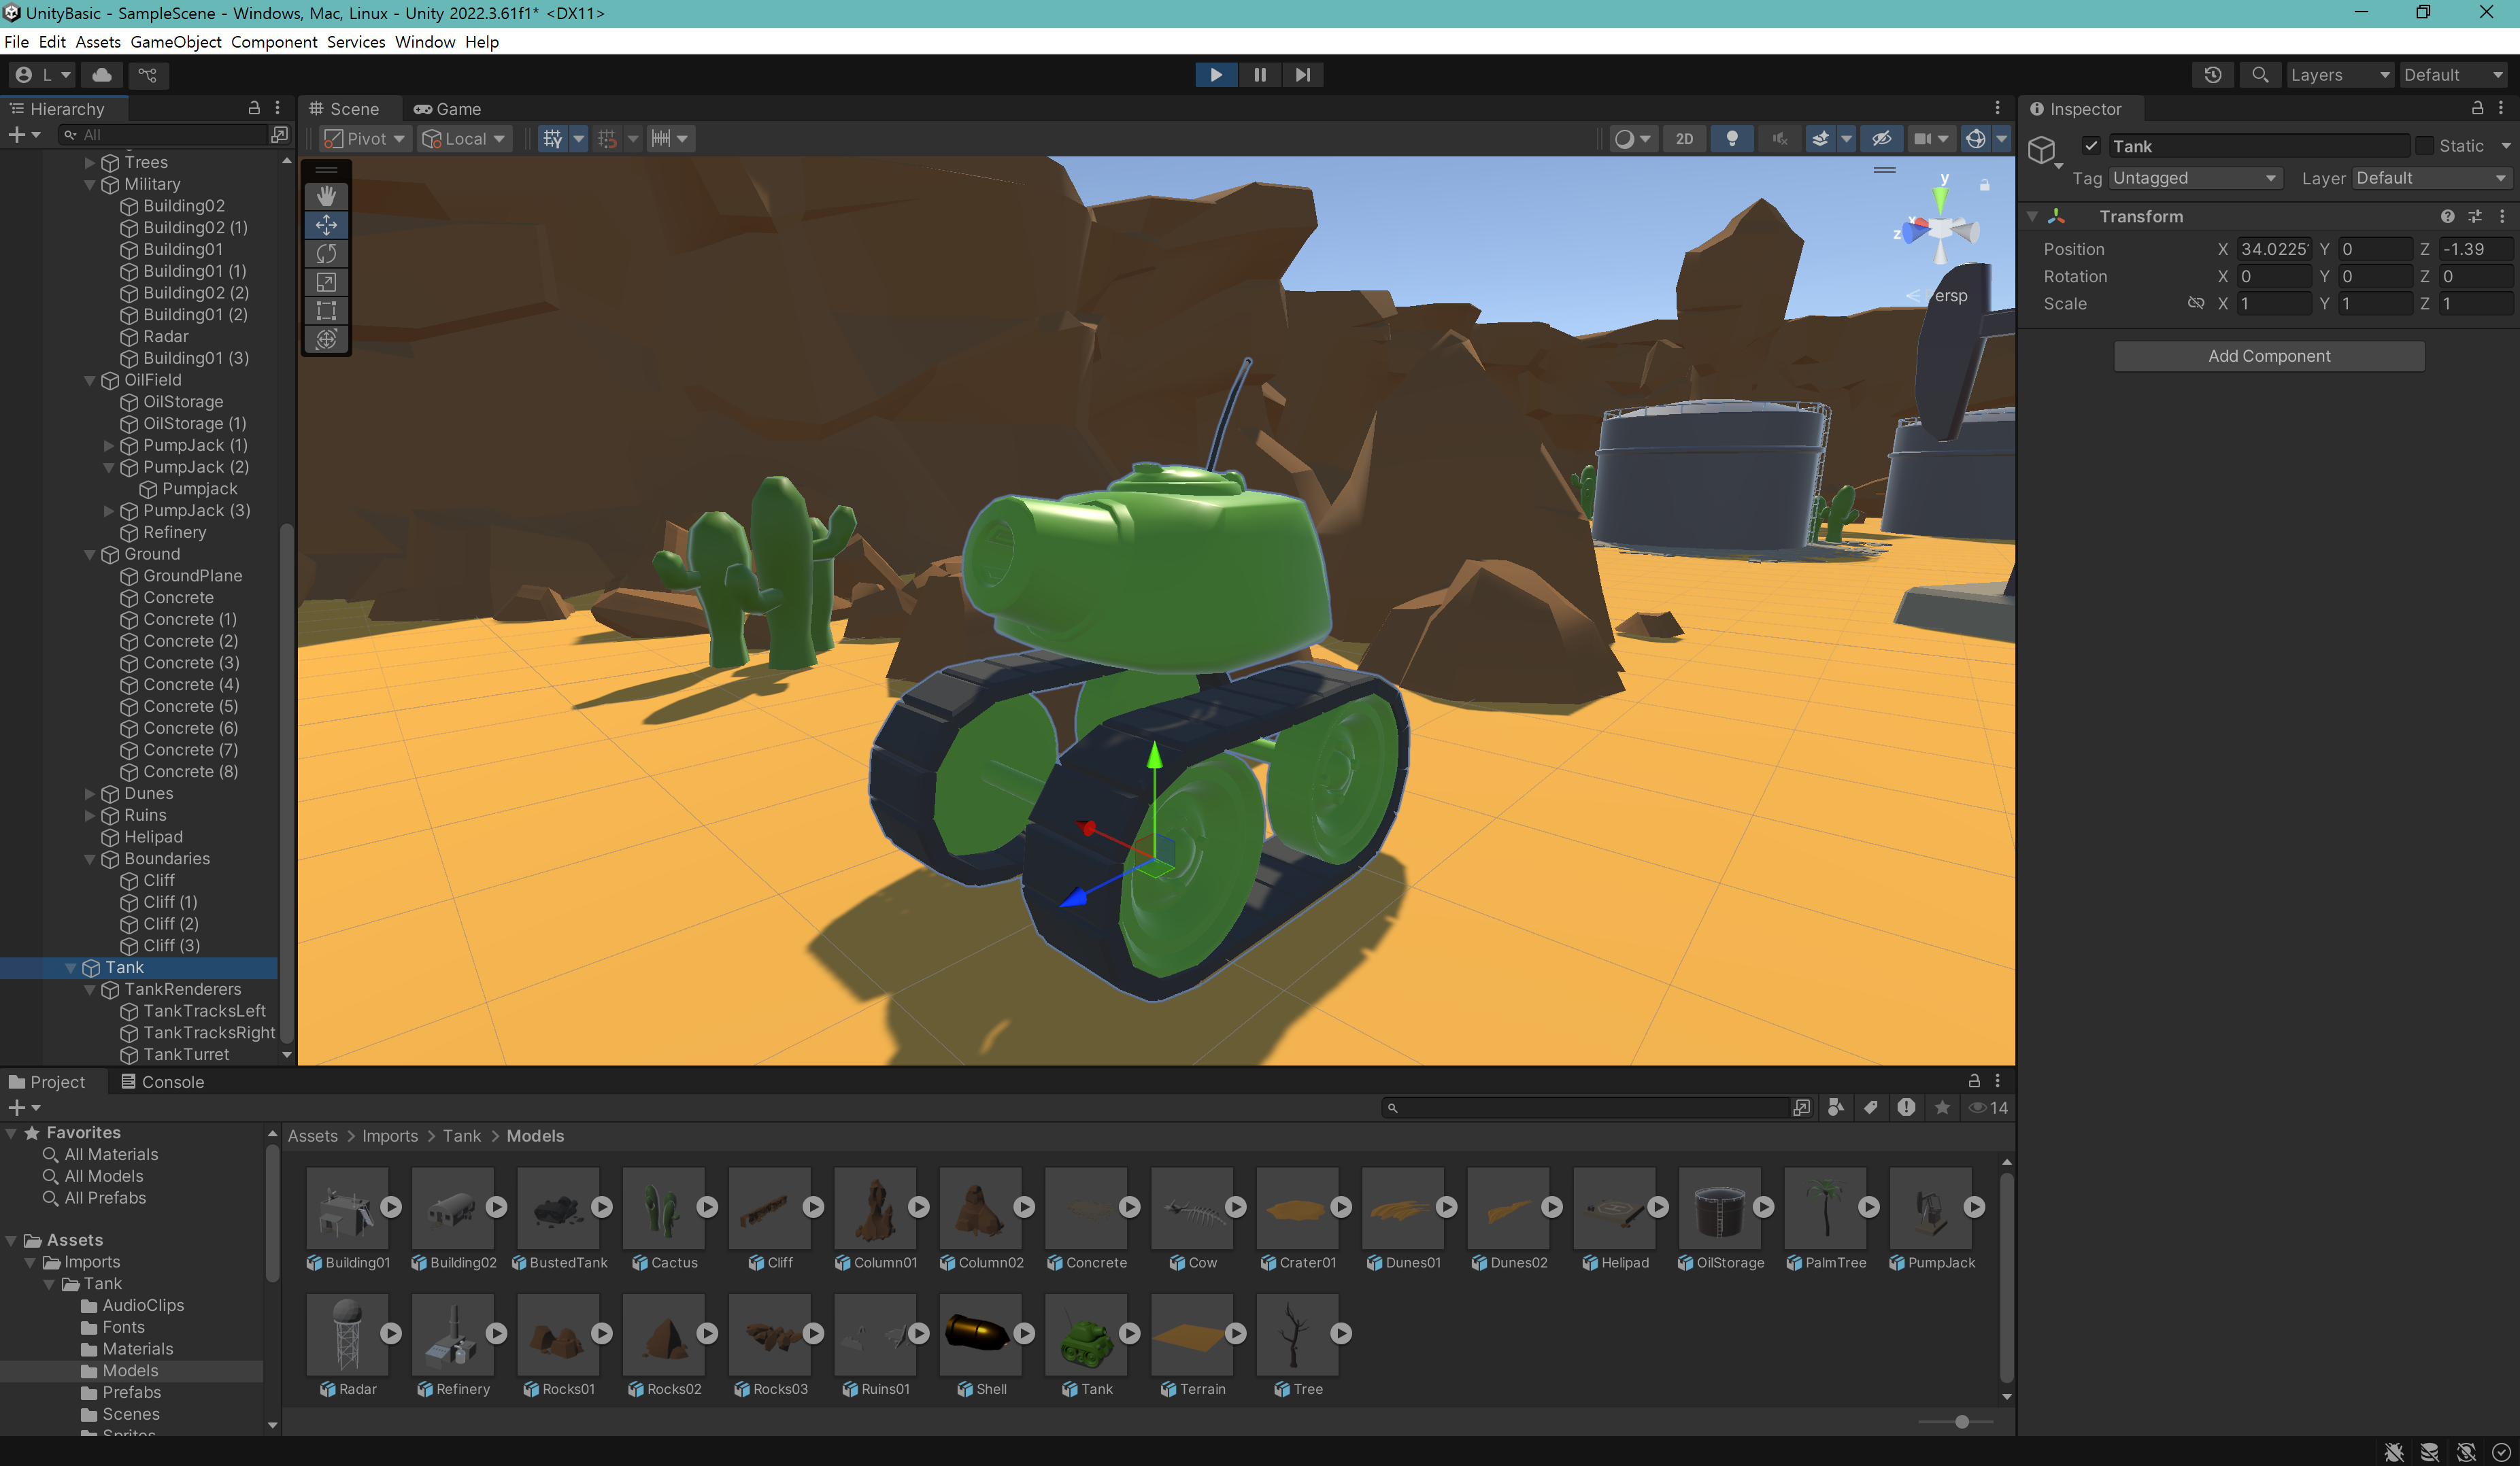Select the Hand view tool
The height and width of the screenshot is (1466, 2520).
point(326,196)
